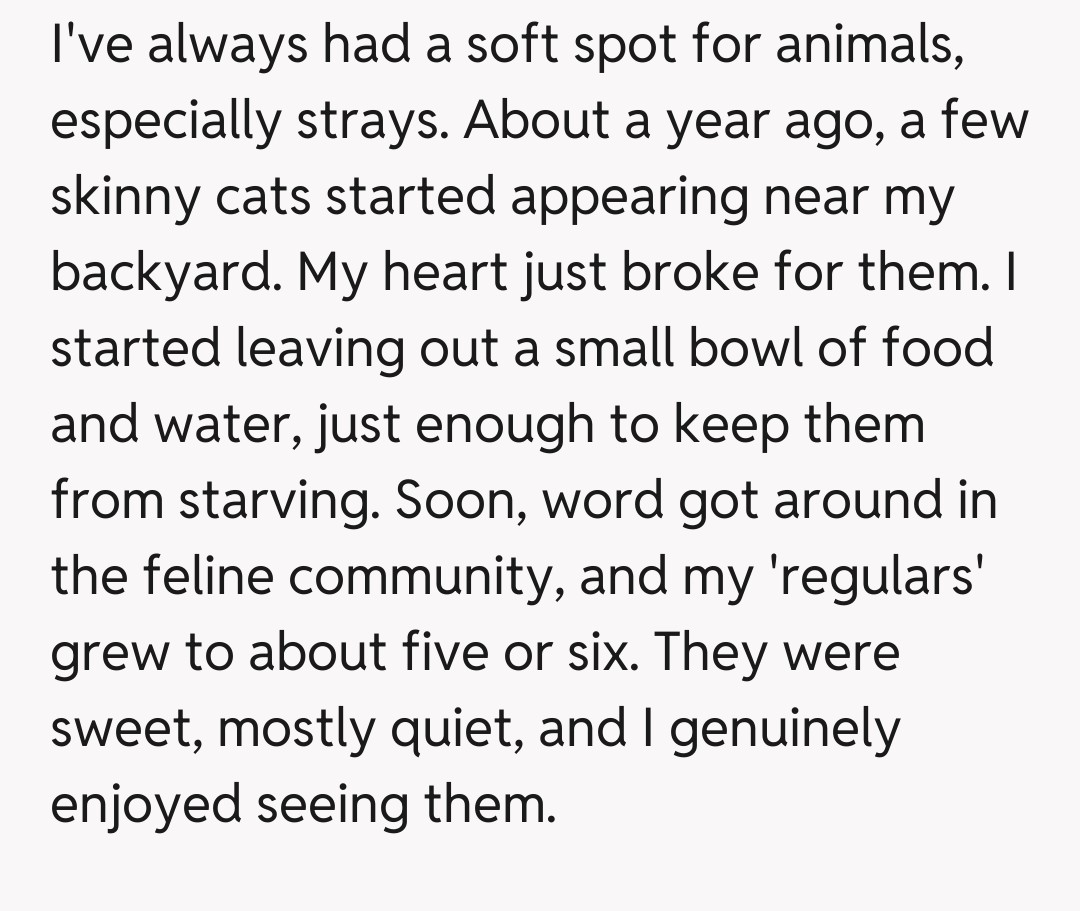
Task: Click on the word 'community'
Action: coord(441,577)
